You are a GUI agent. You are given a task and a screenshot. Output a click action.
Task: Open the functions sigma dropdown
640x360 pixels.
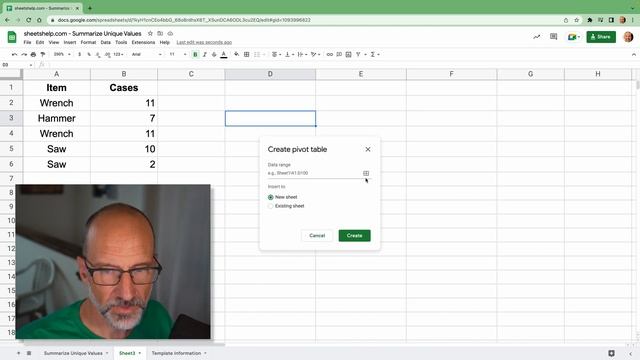375,54
